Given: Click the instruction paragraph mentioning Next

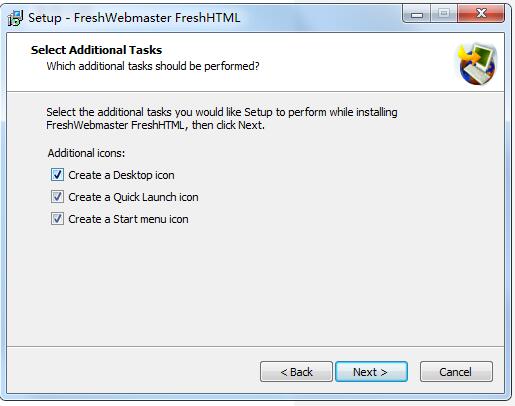Looking at the screenshot, I should pyautogui.click(x=222, y=119).
